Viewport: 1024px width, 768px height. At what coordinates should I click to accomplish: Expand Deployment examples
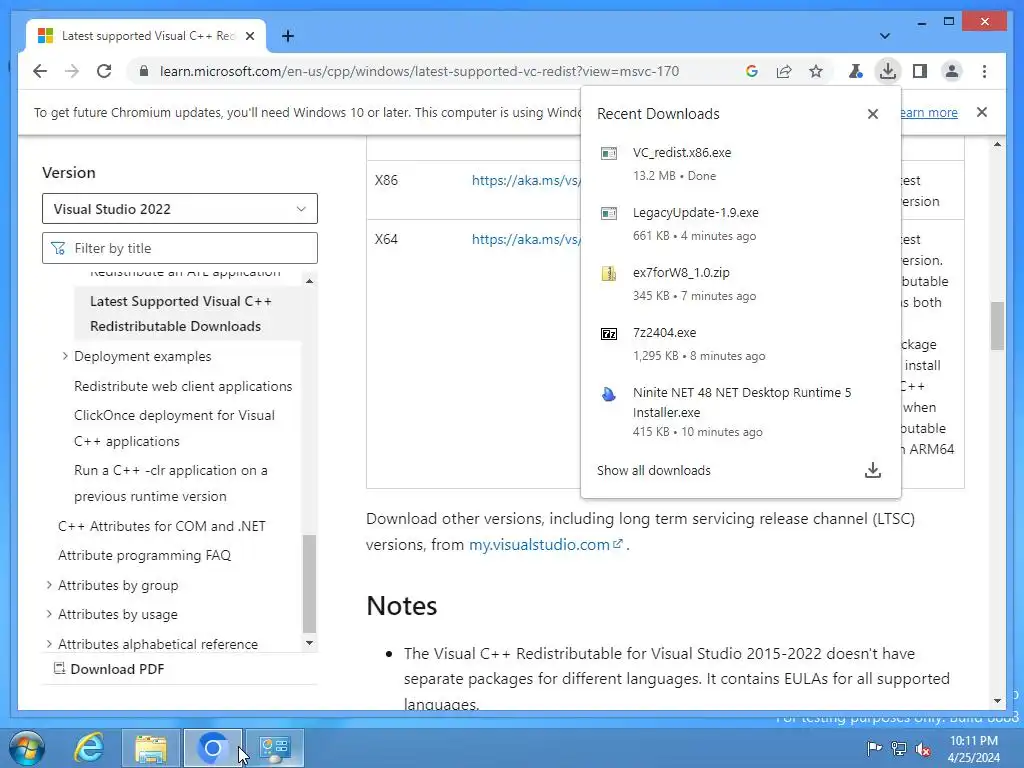65,356
